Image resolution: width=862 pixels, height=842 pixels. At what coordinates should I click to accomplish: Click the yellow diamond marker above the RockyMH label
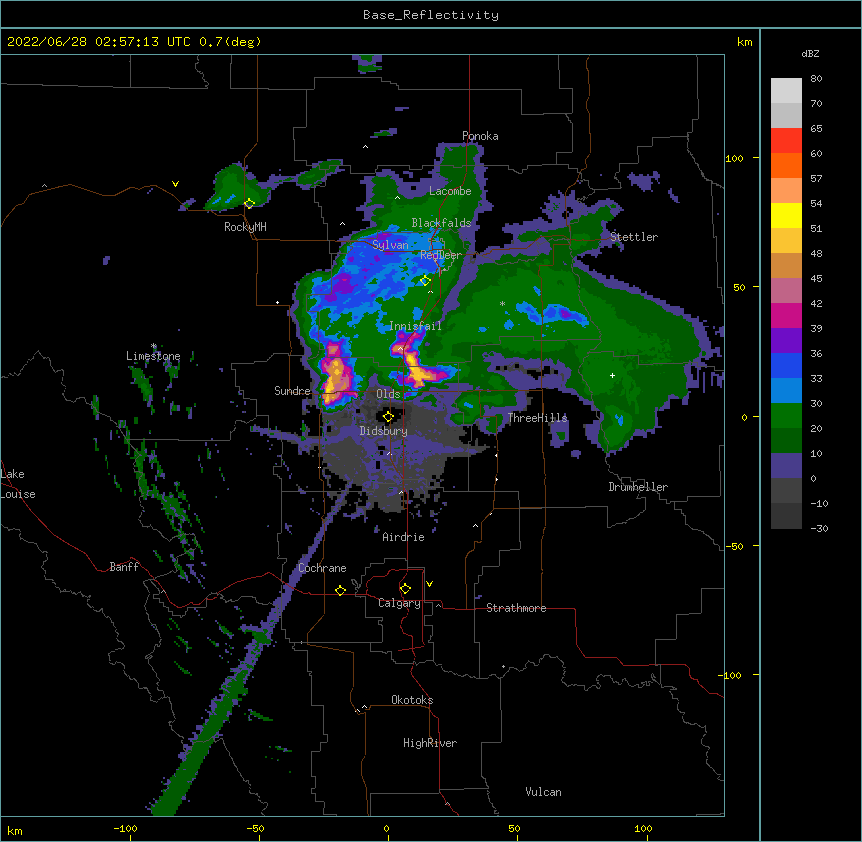click(250, 203)
